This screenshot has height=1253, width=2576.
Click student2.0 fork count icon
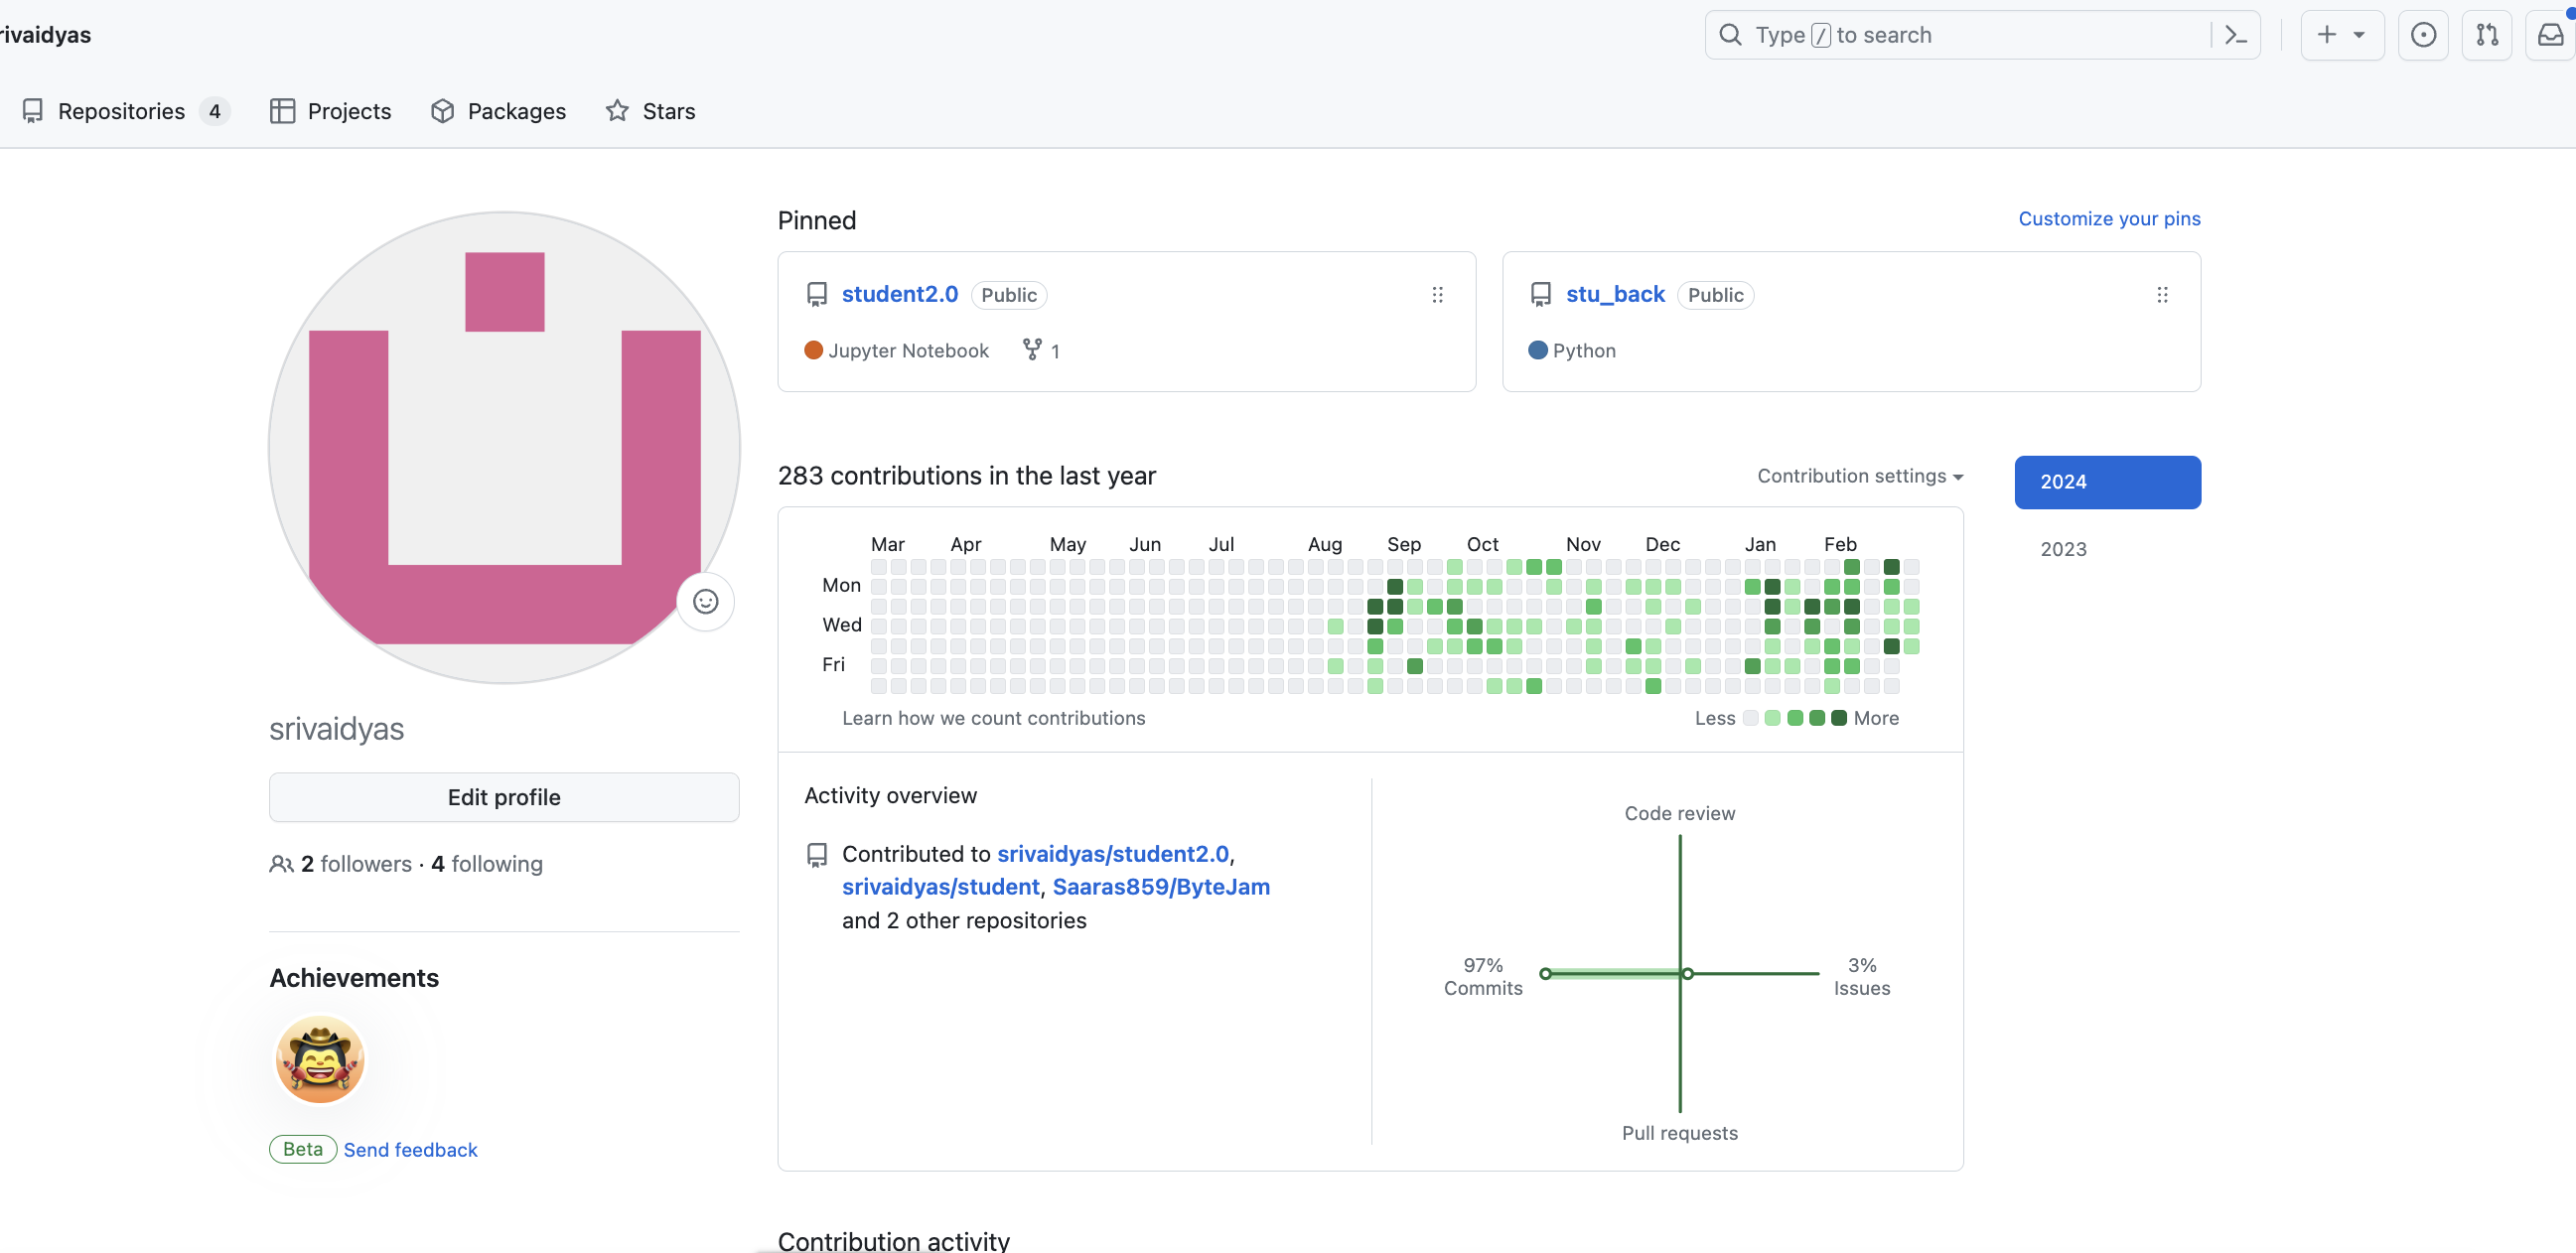click(1033, 349)
